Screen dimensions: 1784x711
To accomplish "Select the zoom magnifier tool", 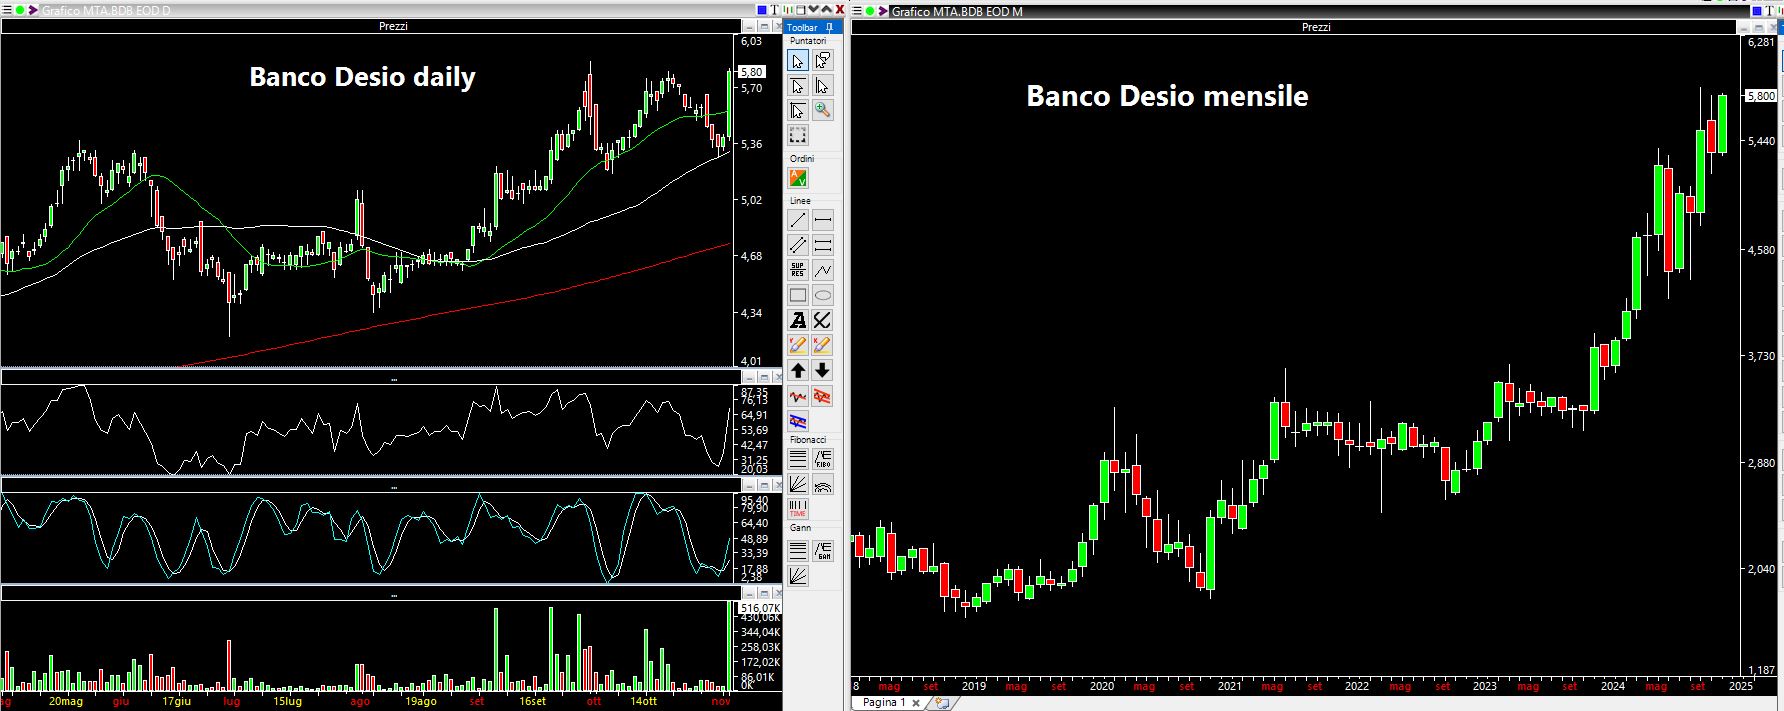I will pos(822,111).
